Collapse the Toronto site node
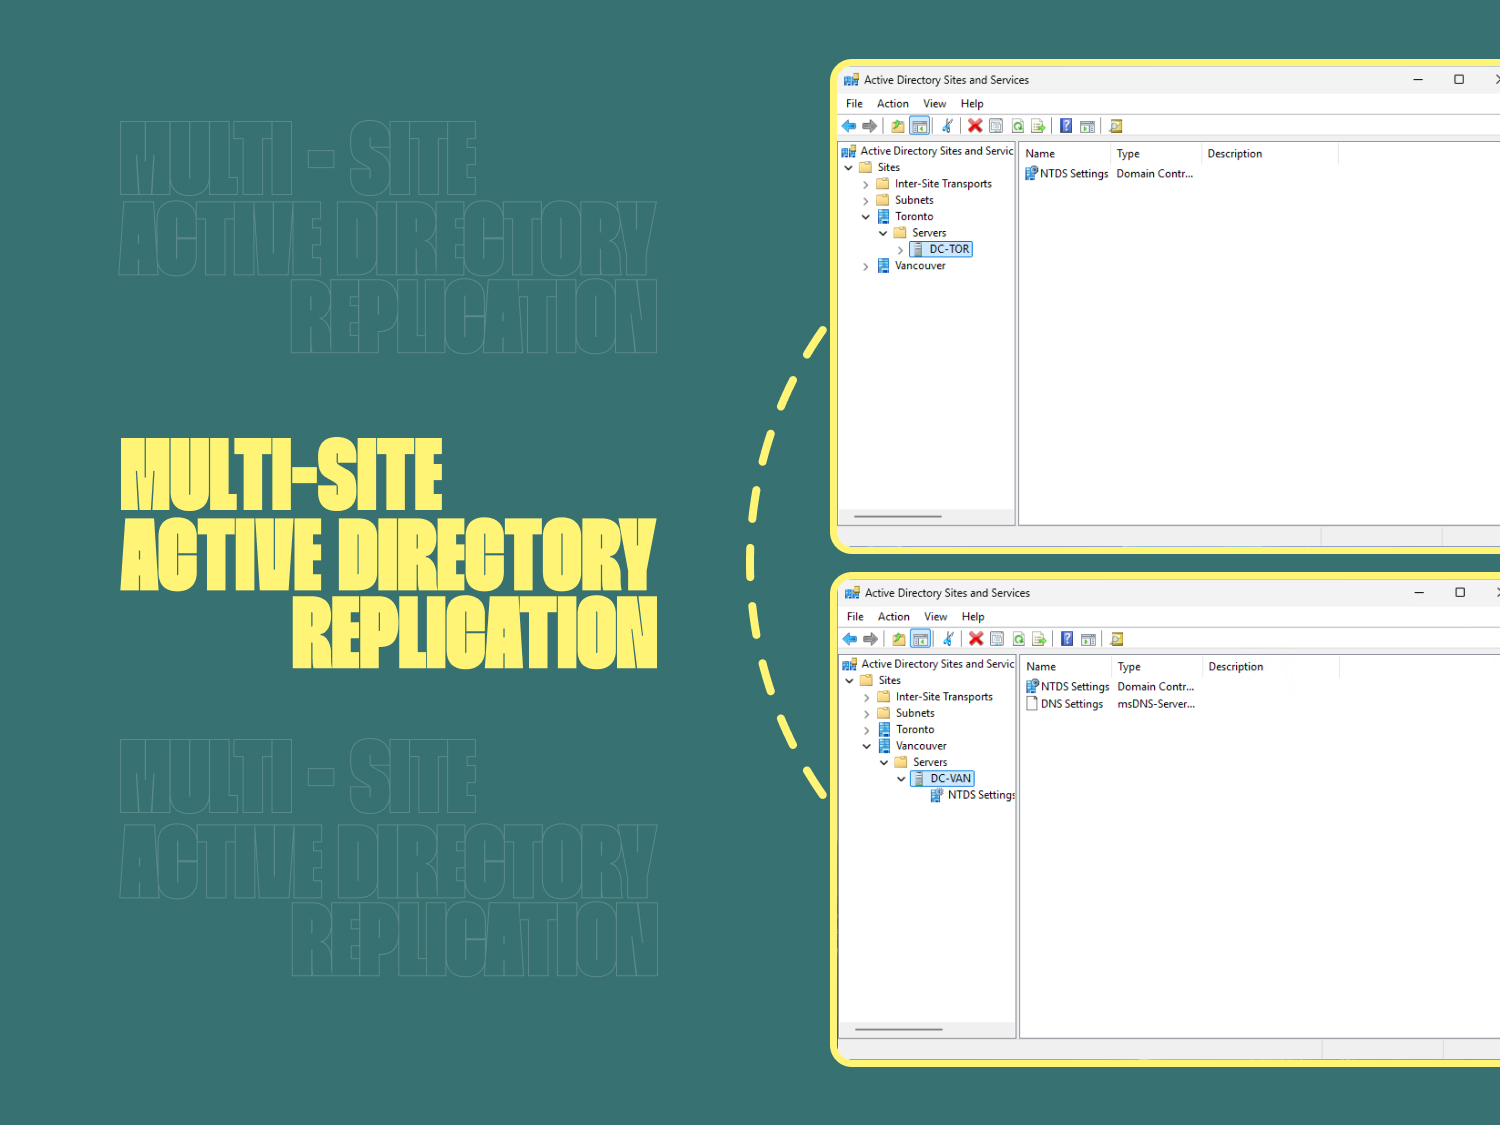Viewport: 1500px width, 1125px height. (866, 216)
